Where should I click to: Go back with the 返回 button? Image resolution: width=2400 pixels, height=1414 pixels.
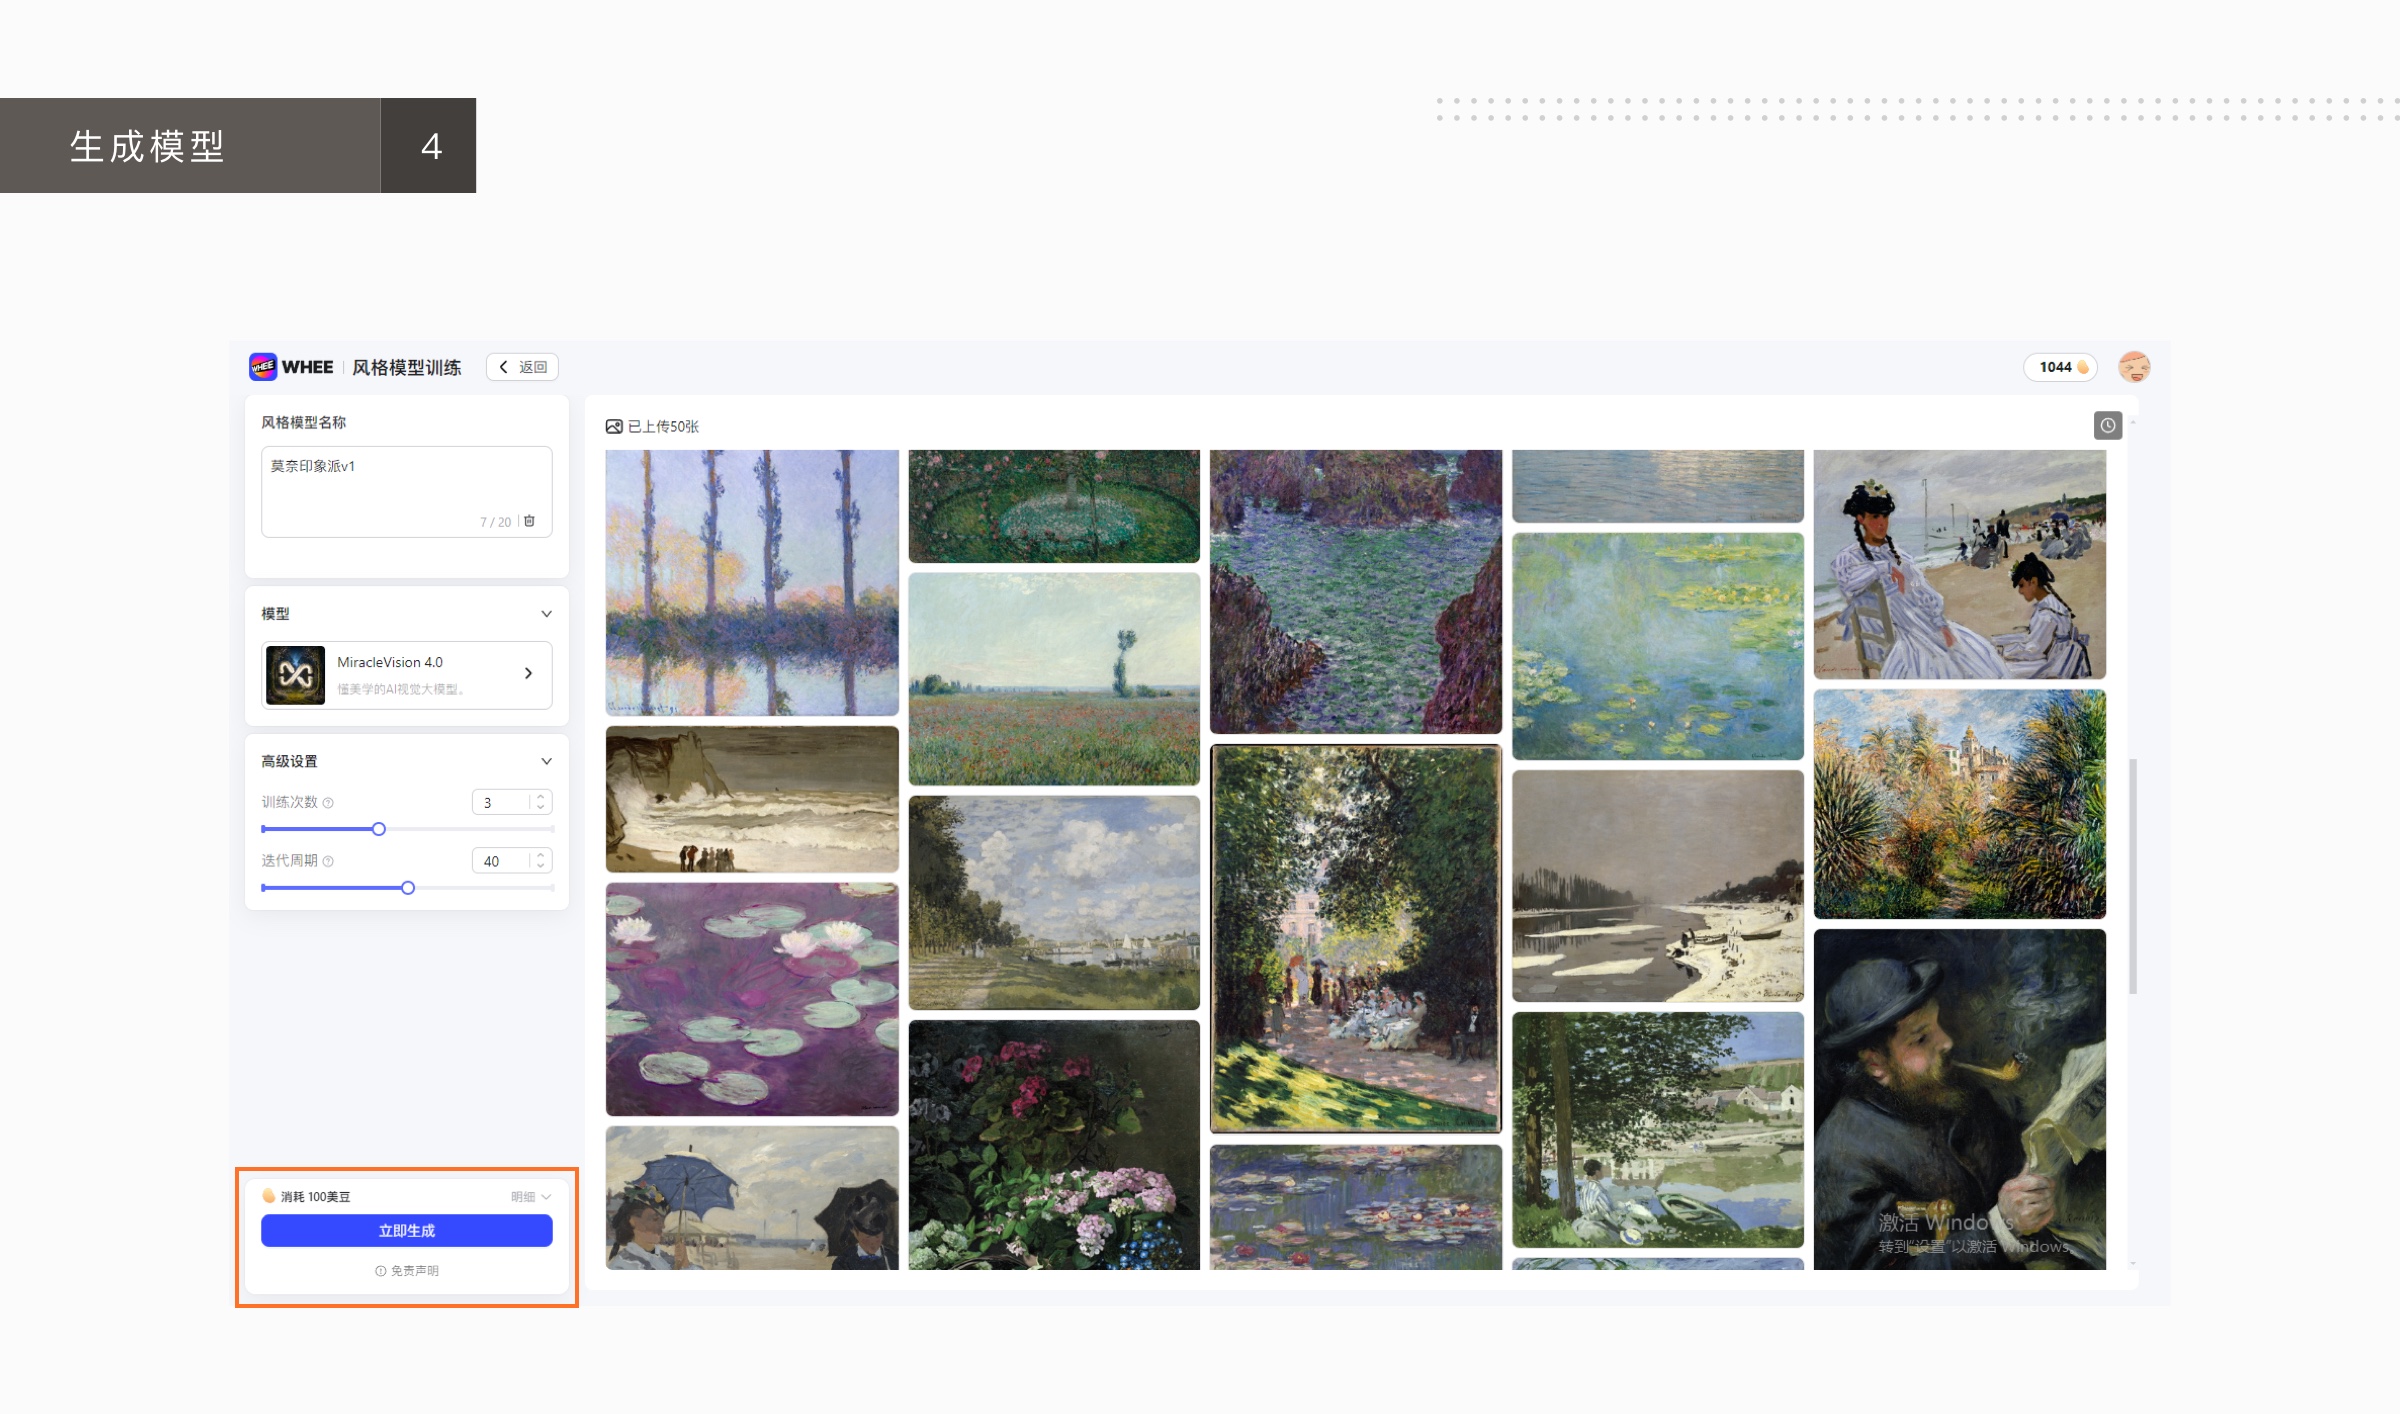(x=522, y=367)
